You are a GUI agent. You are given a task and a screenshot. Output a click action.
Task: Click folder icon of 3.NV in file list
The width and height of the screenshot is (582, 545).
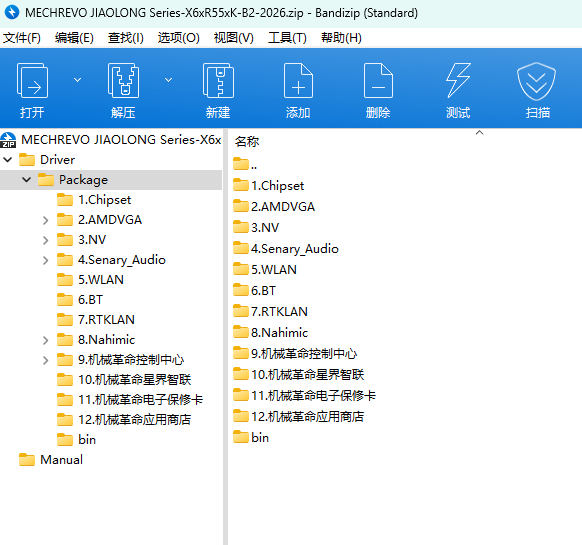pyautogui.click(x=241, y=227)
